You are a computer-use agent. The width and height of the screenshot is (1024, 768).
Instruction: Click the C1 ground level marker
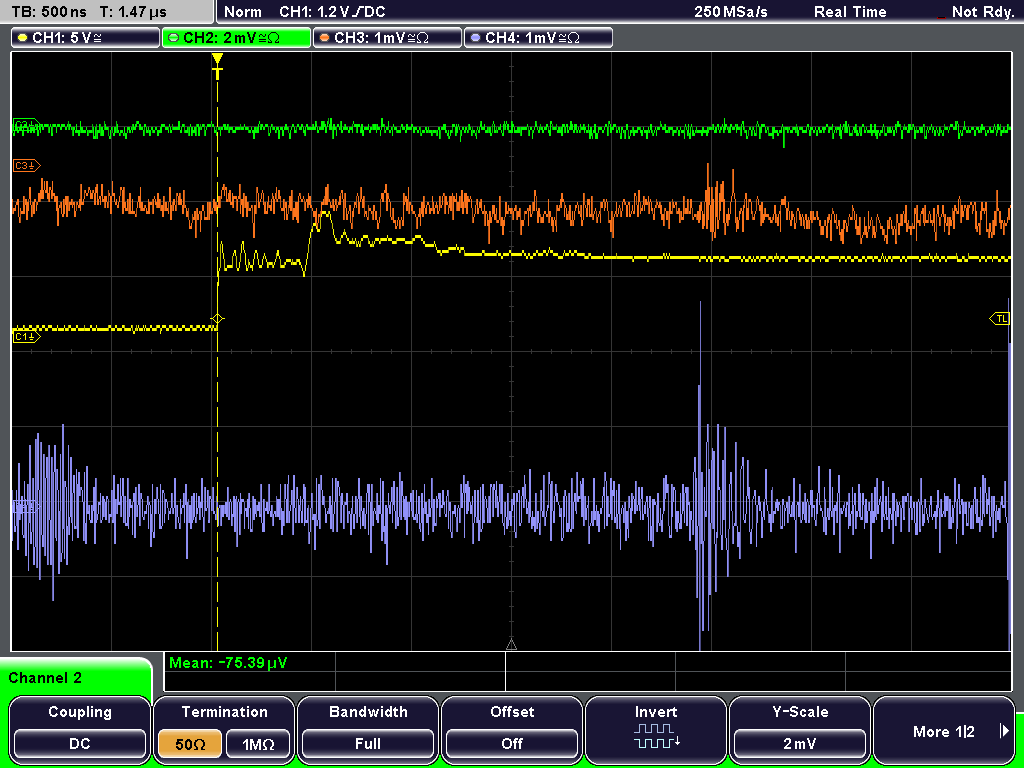coord(27,337)
